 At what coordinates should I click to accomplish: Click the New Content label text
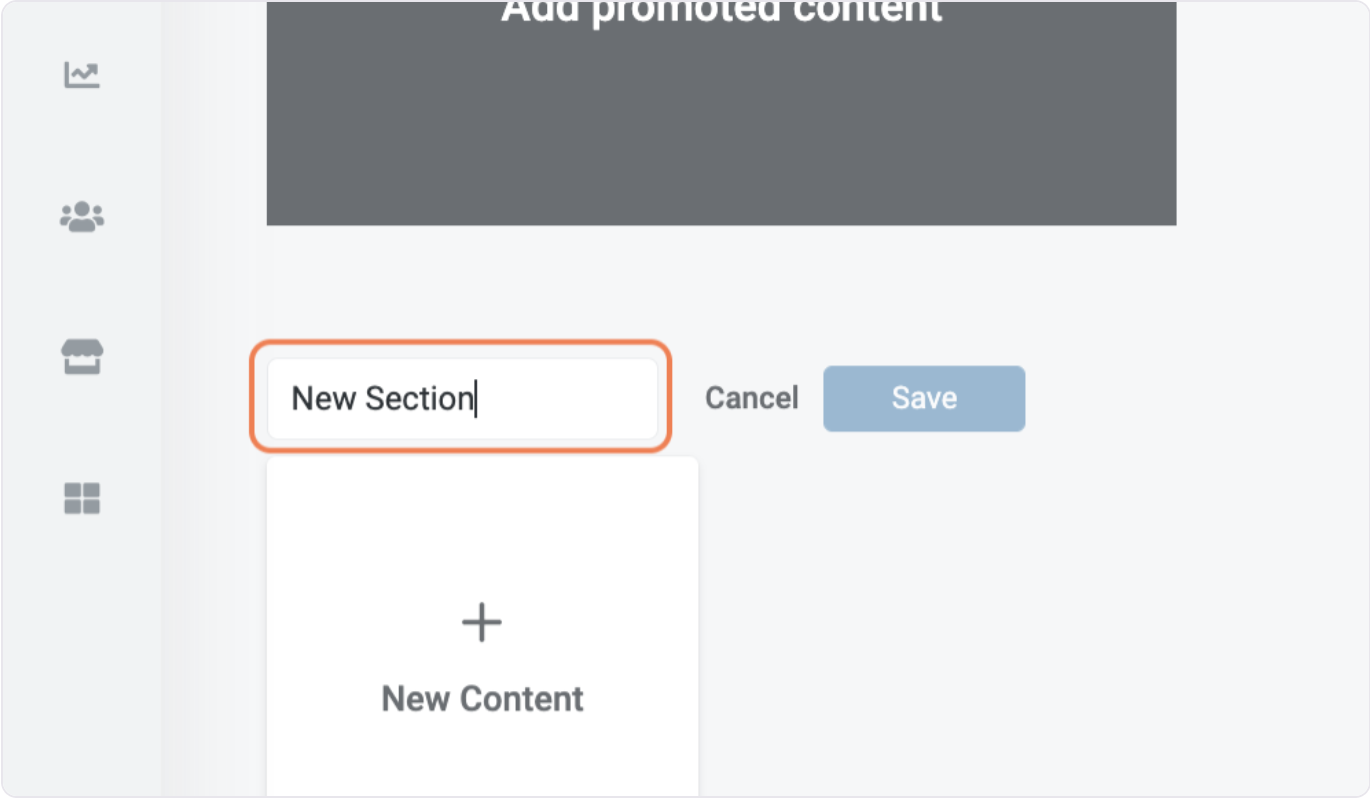[x=482, y=698]
